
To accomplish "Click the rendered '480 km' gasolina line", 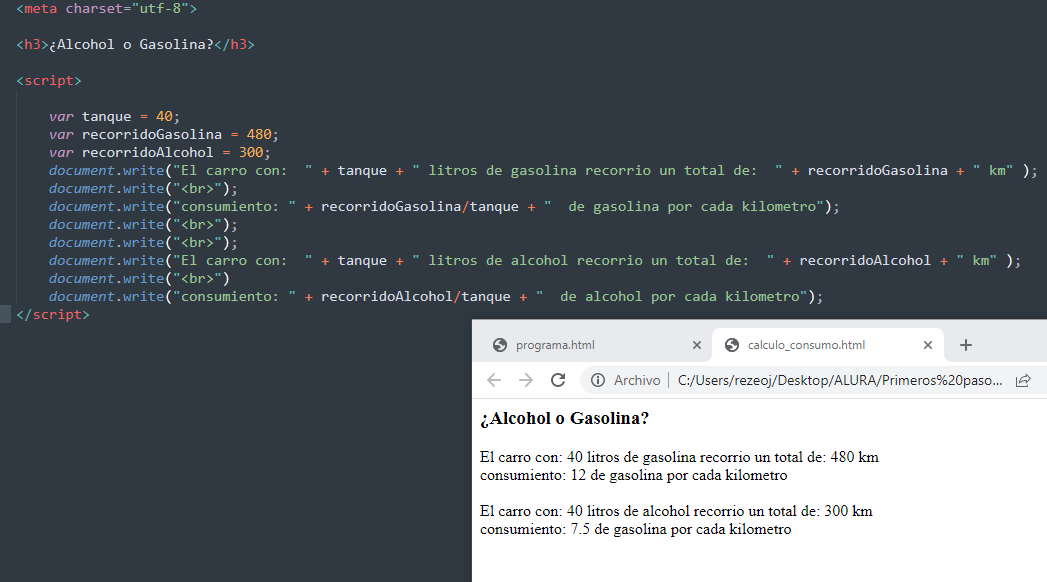I will tap(679, 457).
